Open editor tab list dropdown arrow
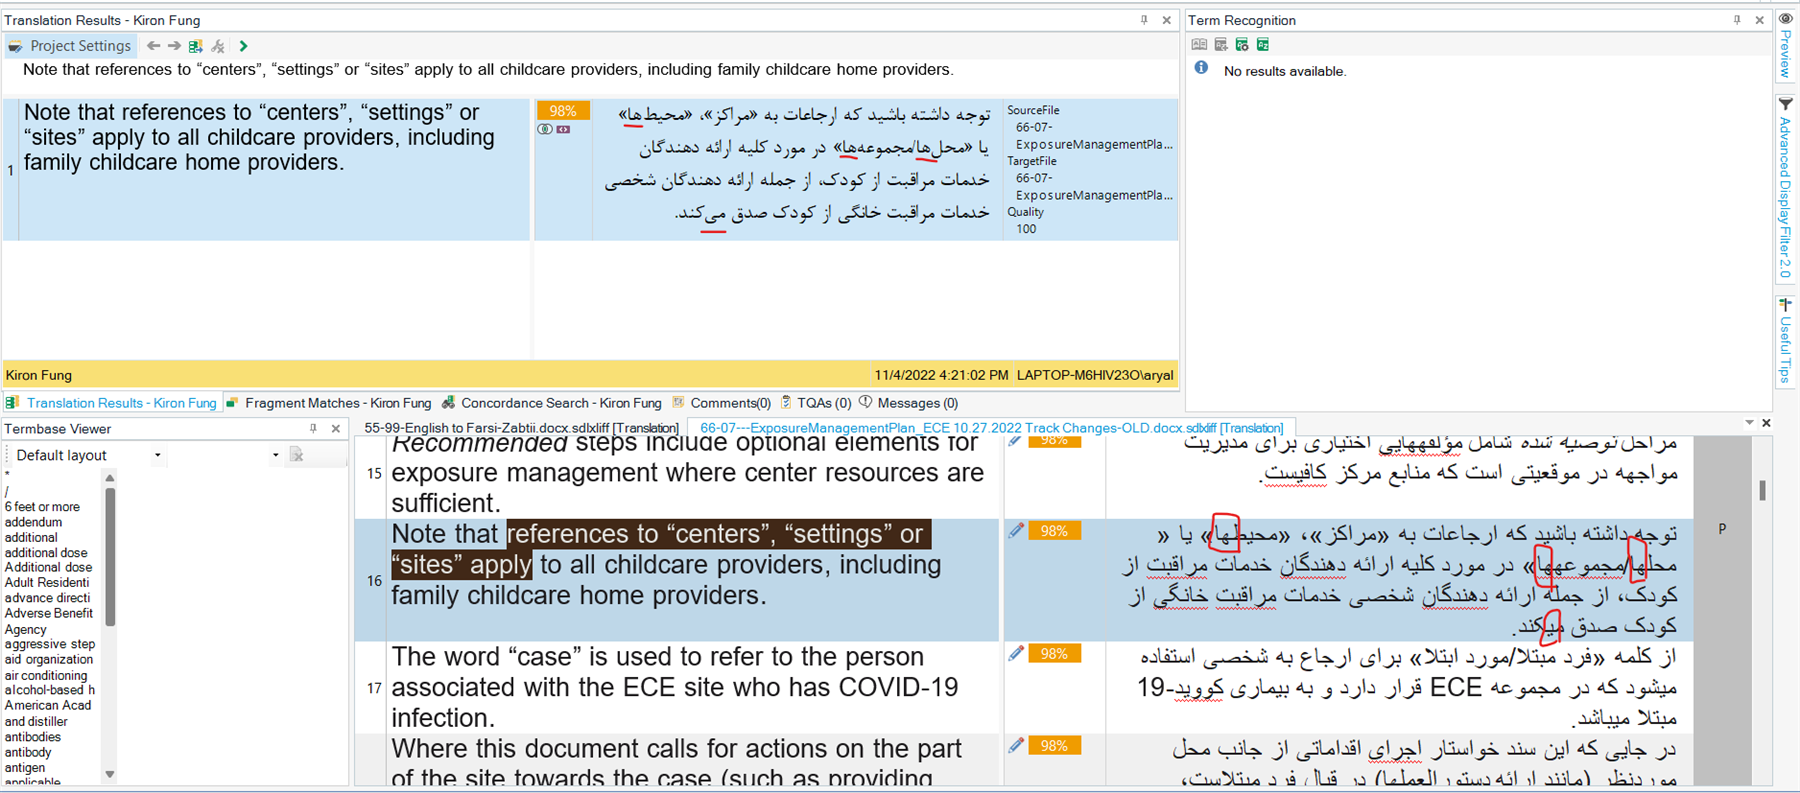The height and width of the screenshot is (793, 1800). coord(1749,423)
